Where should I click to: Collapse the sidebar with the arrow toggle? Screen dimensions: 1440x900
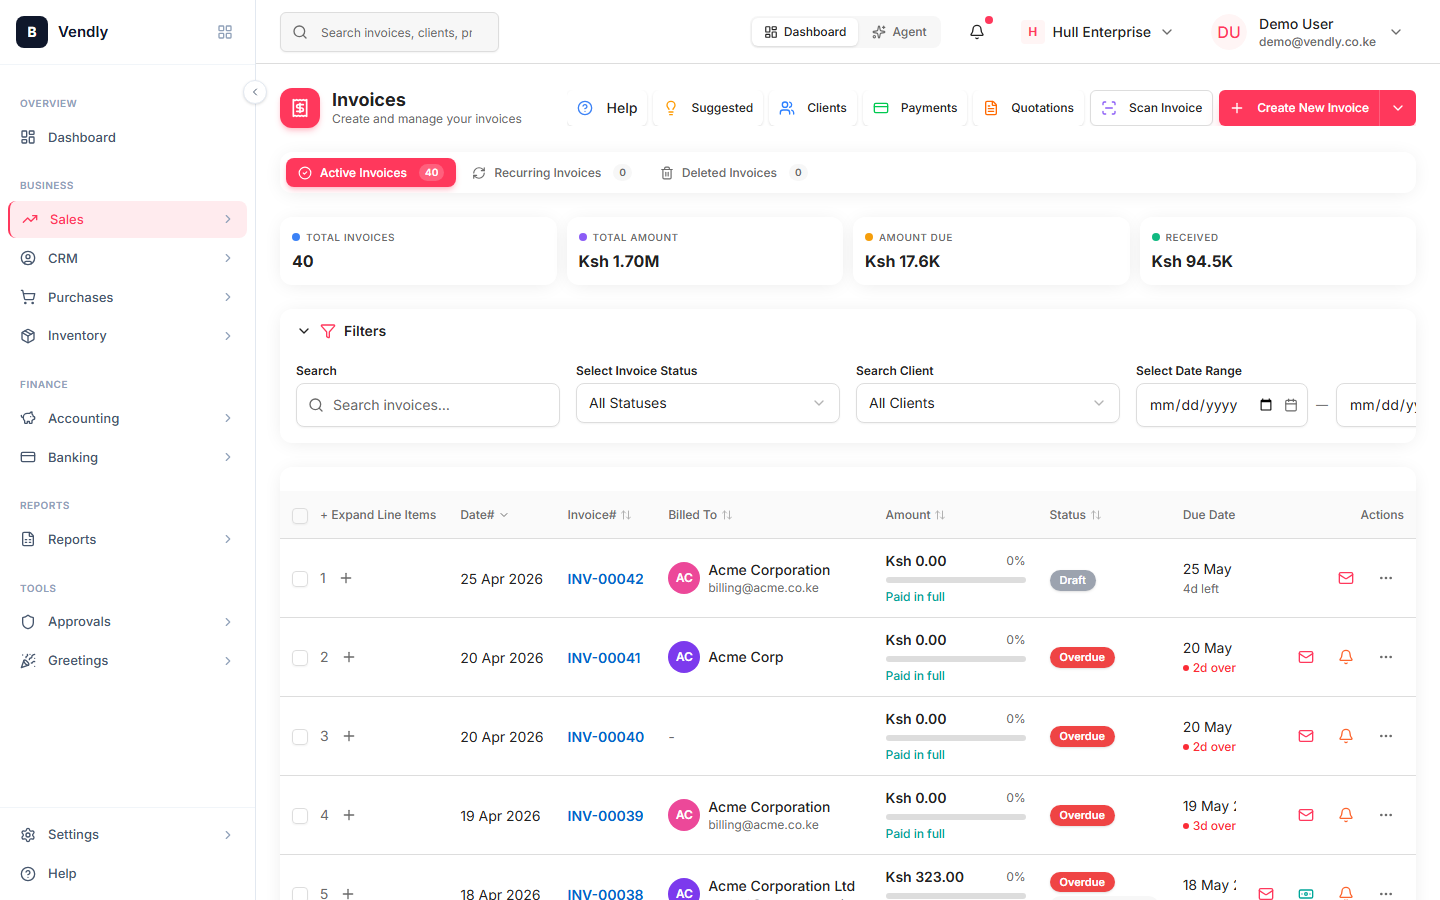(255, 92)
